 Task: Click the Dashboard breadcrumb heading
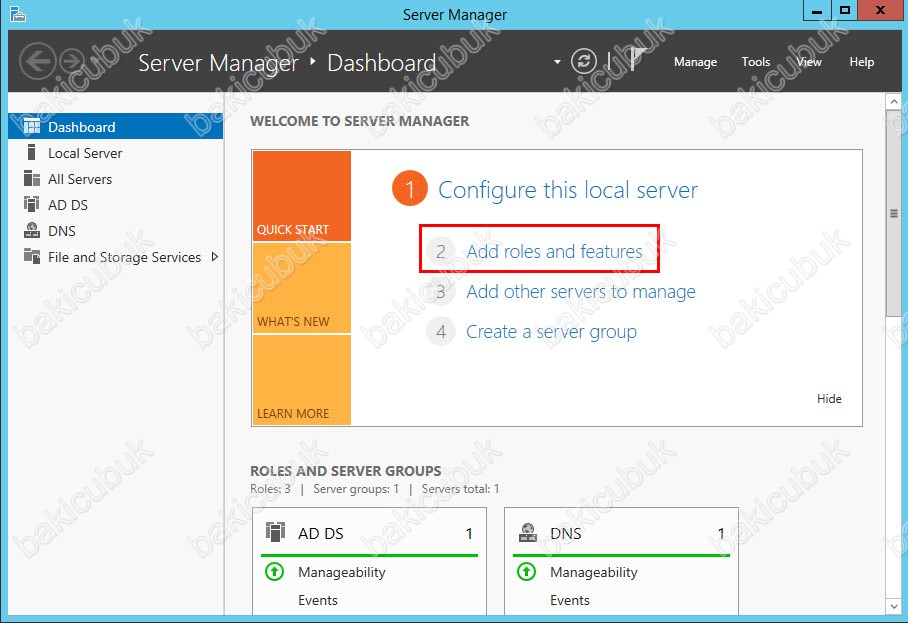(x=382, y=63)
